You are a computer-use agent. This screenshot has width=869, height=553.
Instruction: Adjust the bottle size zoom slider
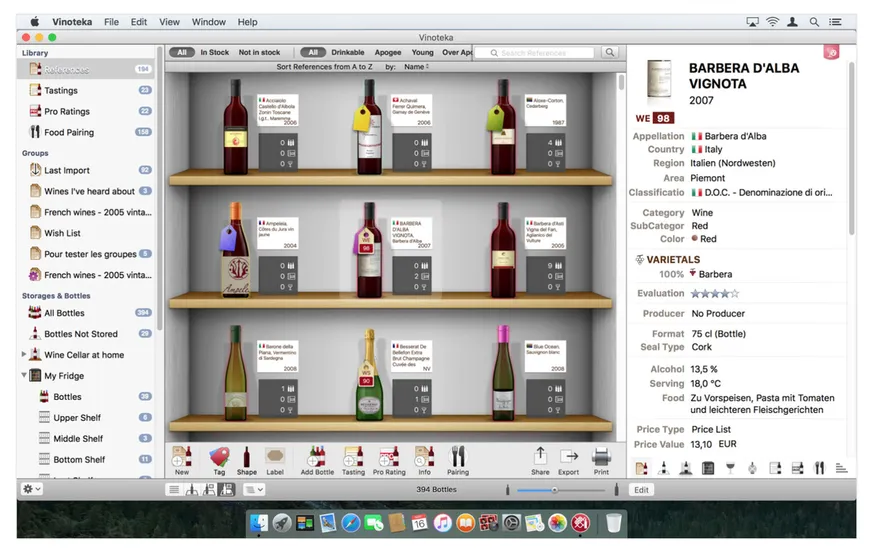(x=554, y=490)
